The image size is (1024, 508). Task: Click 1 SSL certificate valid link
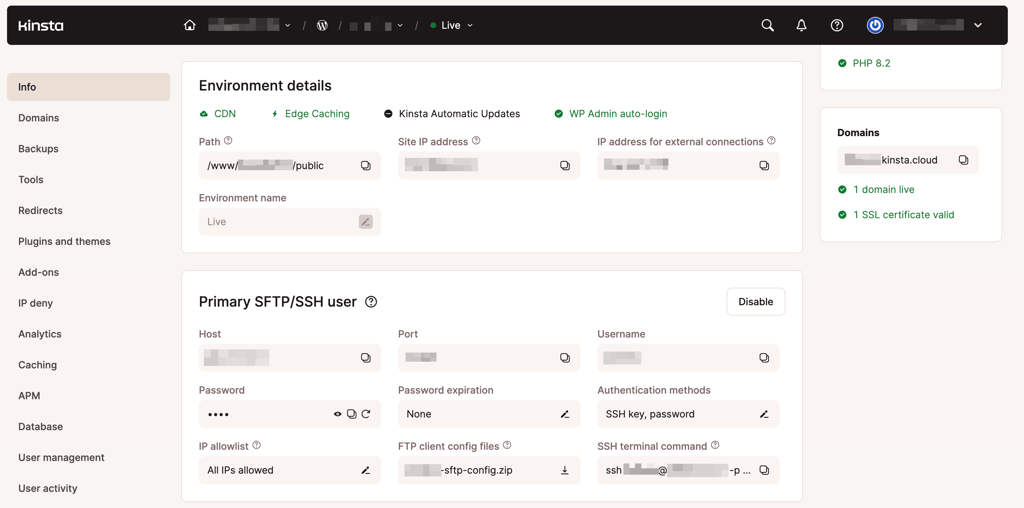click(x=896, y=214)
